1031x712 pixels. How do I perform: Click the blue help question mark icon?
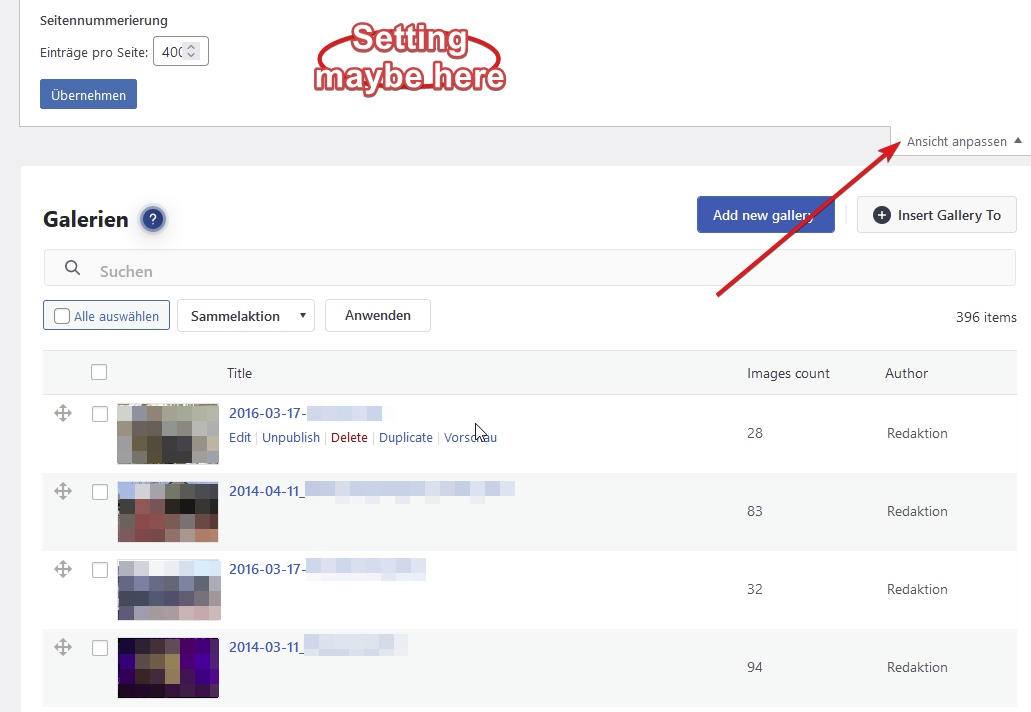click(x=153, y=219)
